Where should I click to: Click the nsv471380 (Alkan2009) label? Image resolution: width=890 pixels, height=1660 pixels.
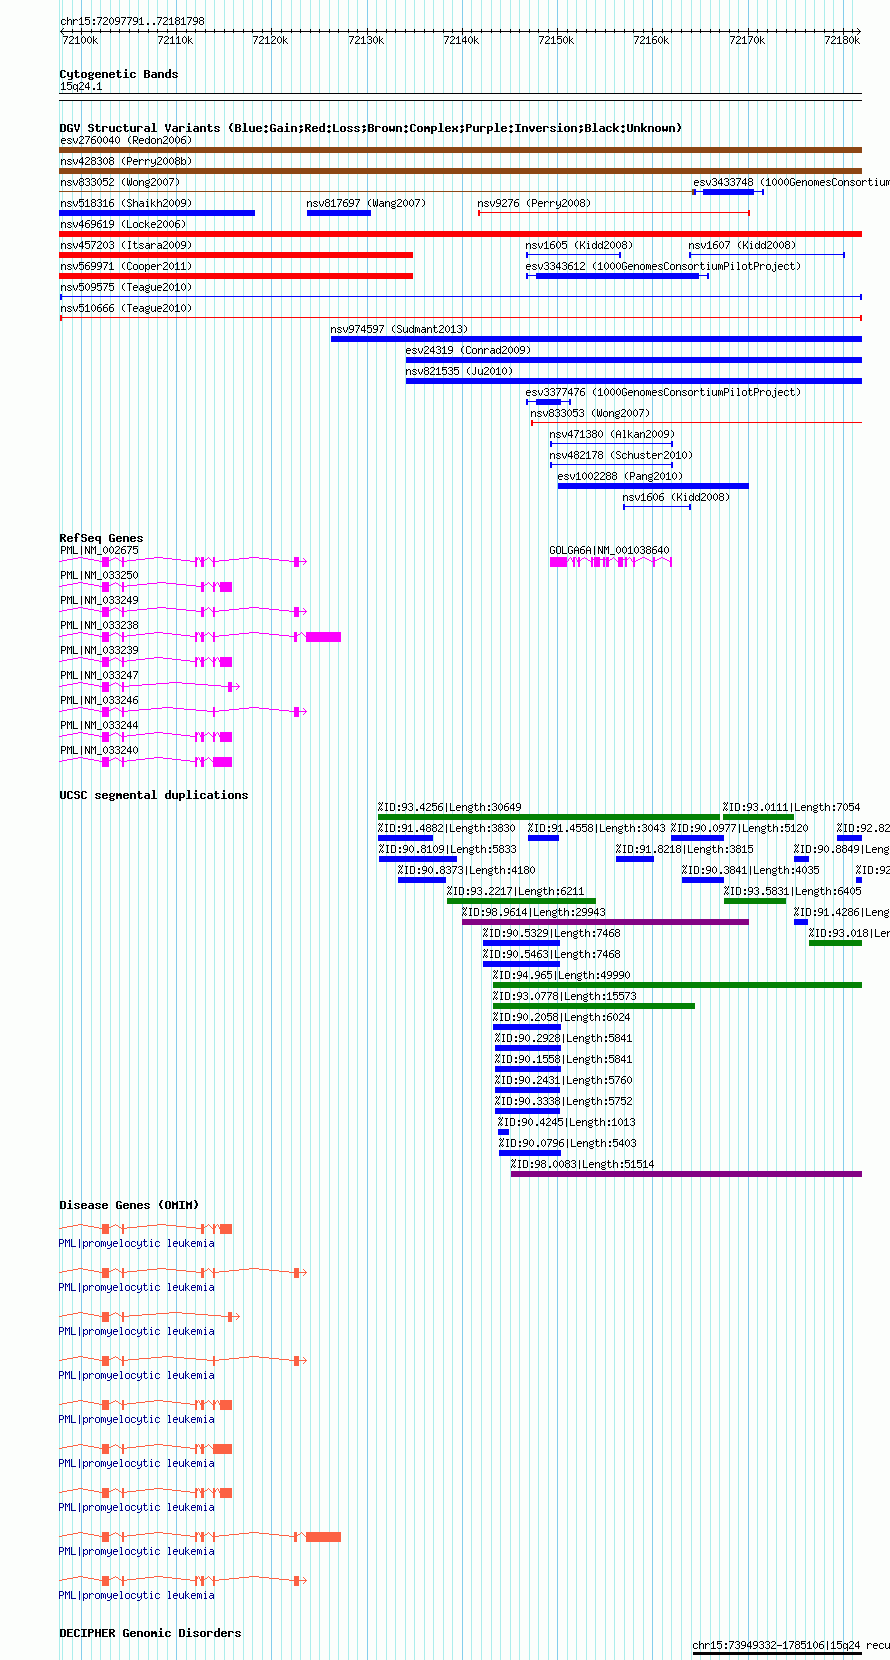tap(612, 434)
